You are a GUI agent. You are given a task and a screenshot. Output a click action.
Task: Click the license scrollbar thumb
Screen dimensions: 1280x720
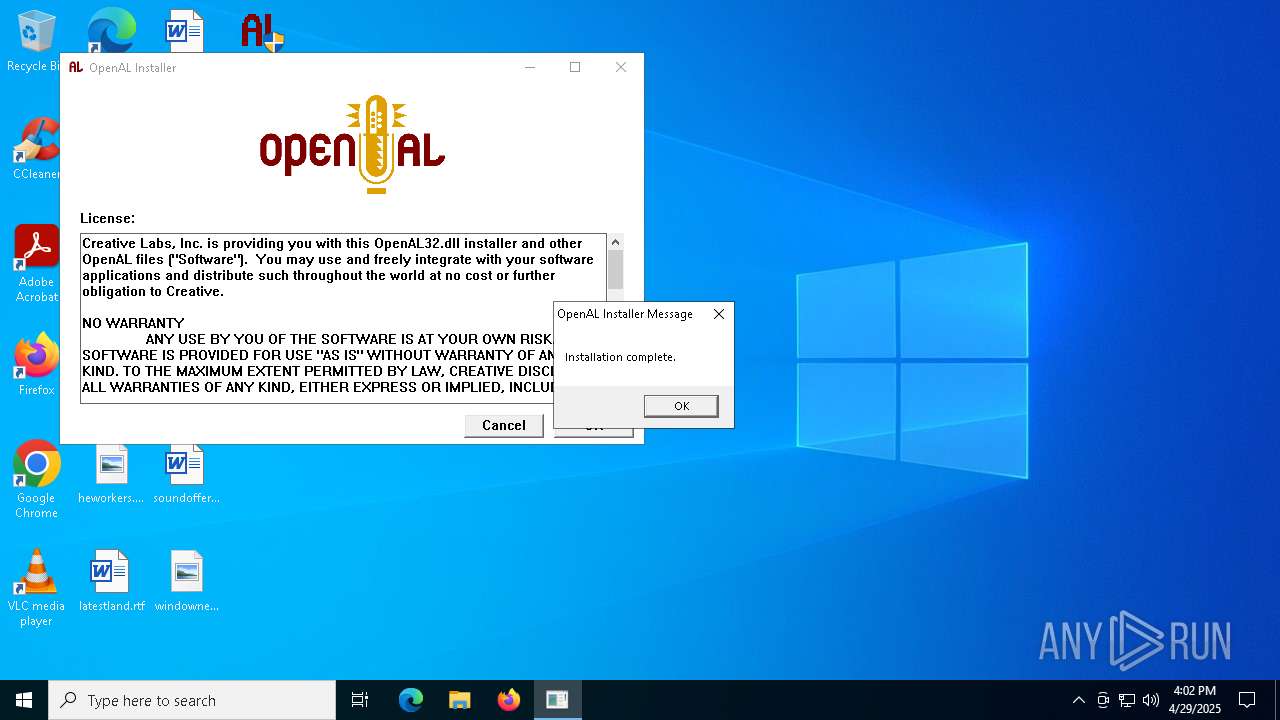click(615, 270)
